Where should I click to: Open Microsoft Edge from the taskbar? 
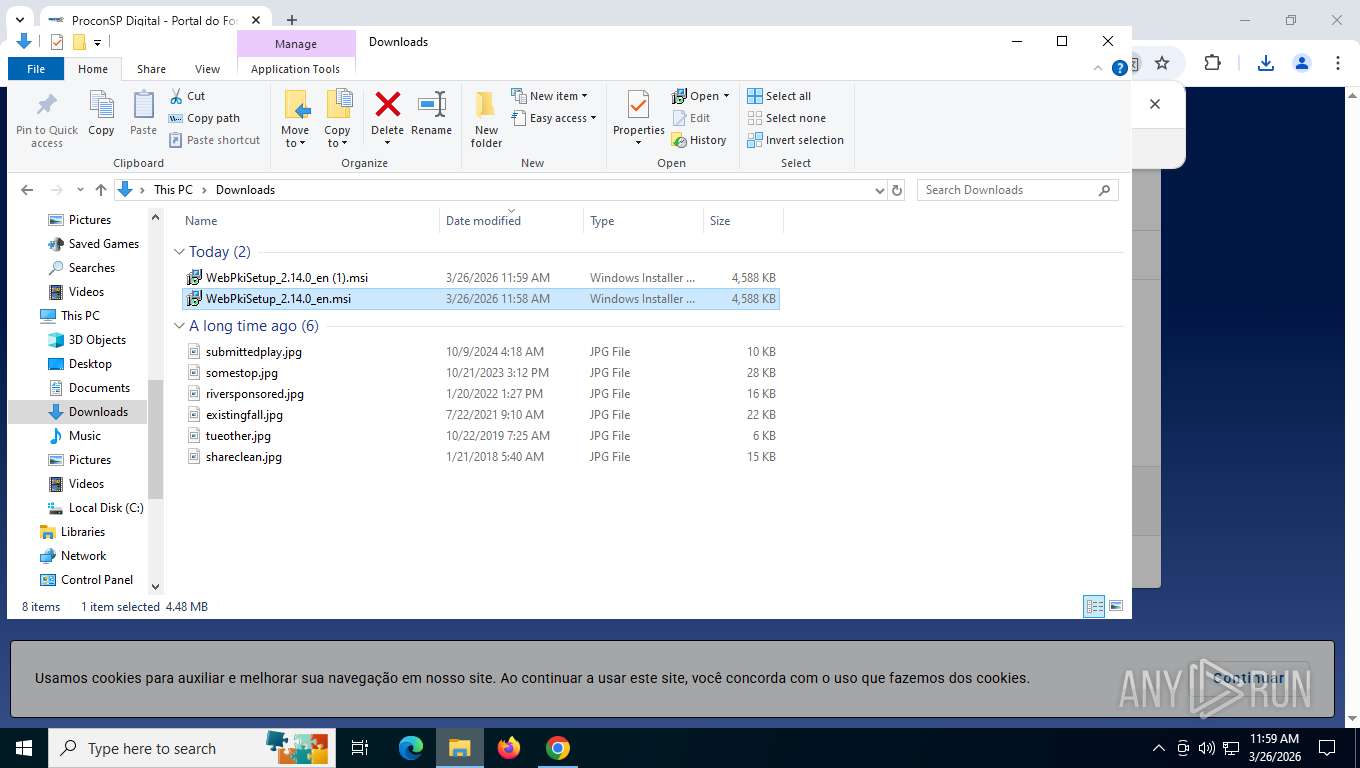(411, 748)
